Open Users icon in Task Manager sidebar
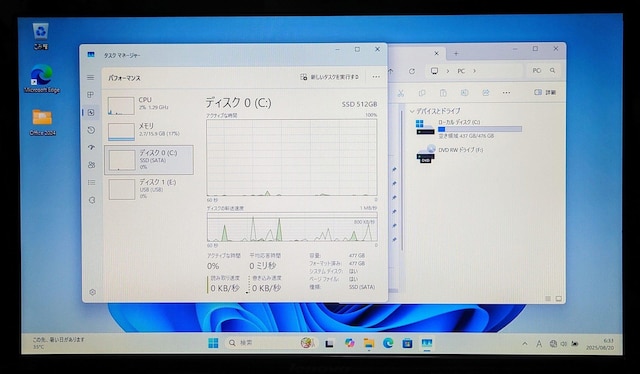 coord(91,165)
